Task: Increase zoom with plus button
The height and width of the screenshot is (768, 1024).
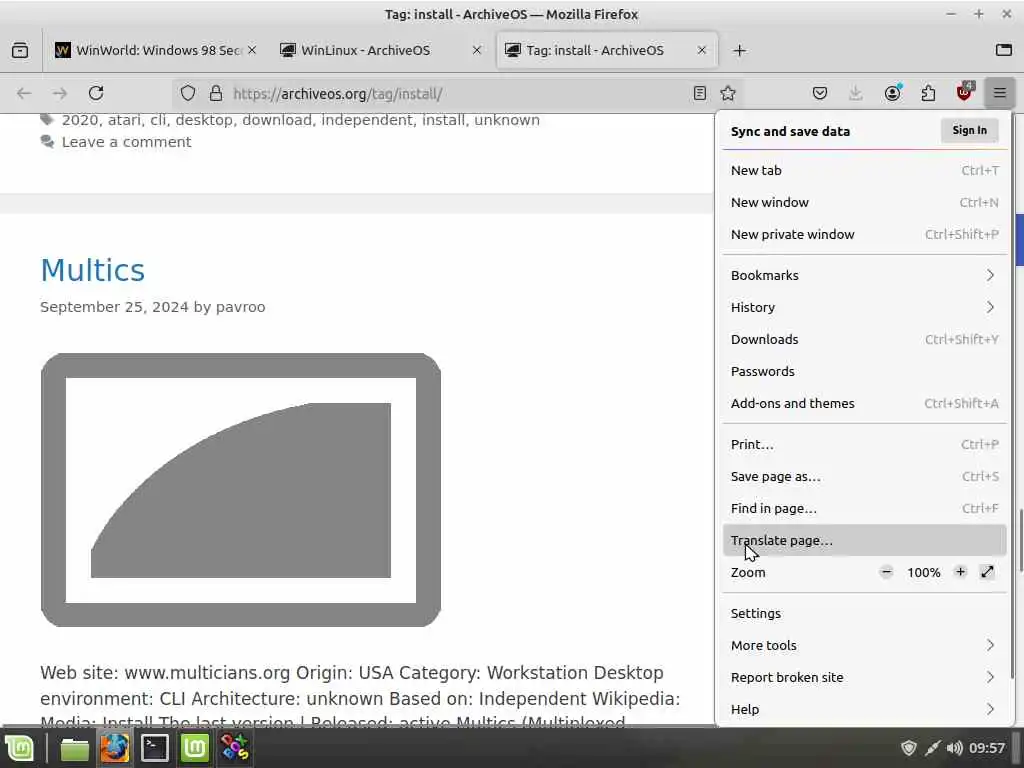Action: [960, 572]
